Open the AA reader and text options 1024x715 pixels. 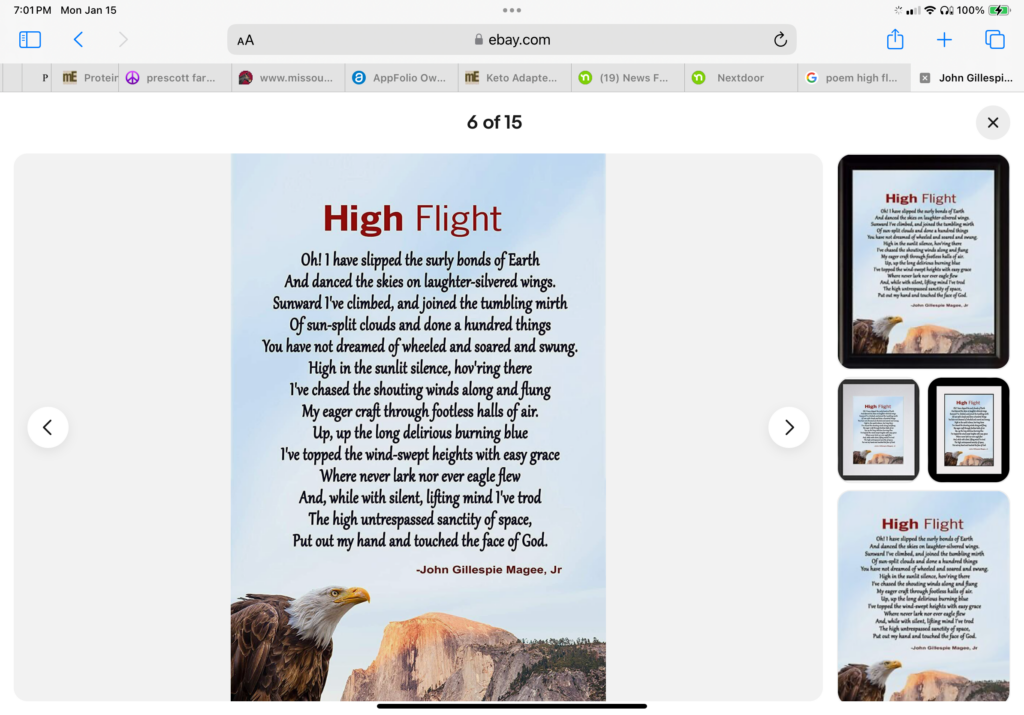coord(246,40)
